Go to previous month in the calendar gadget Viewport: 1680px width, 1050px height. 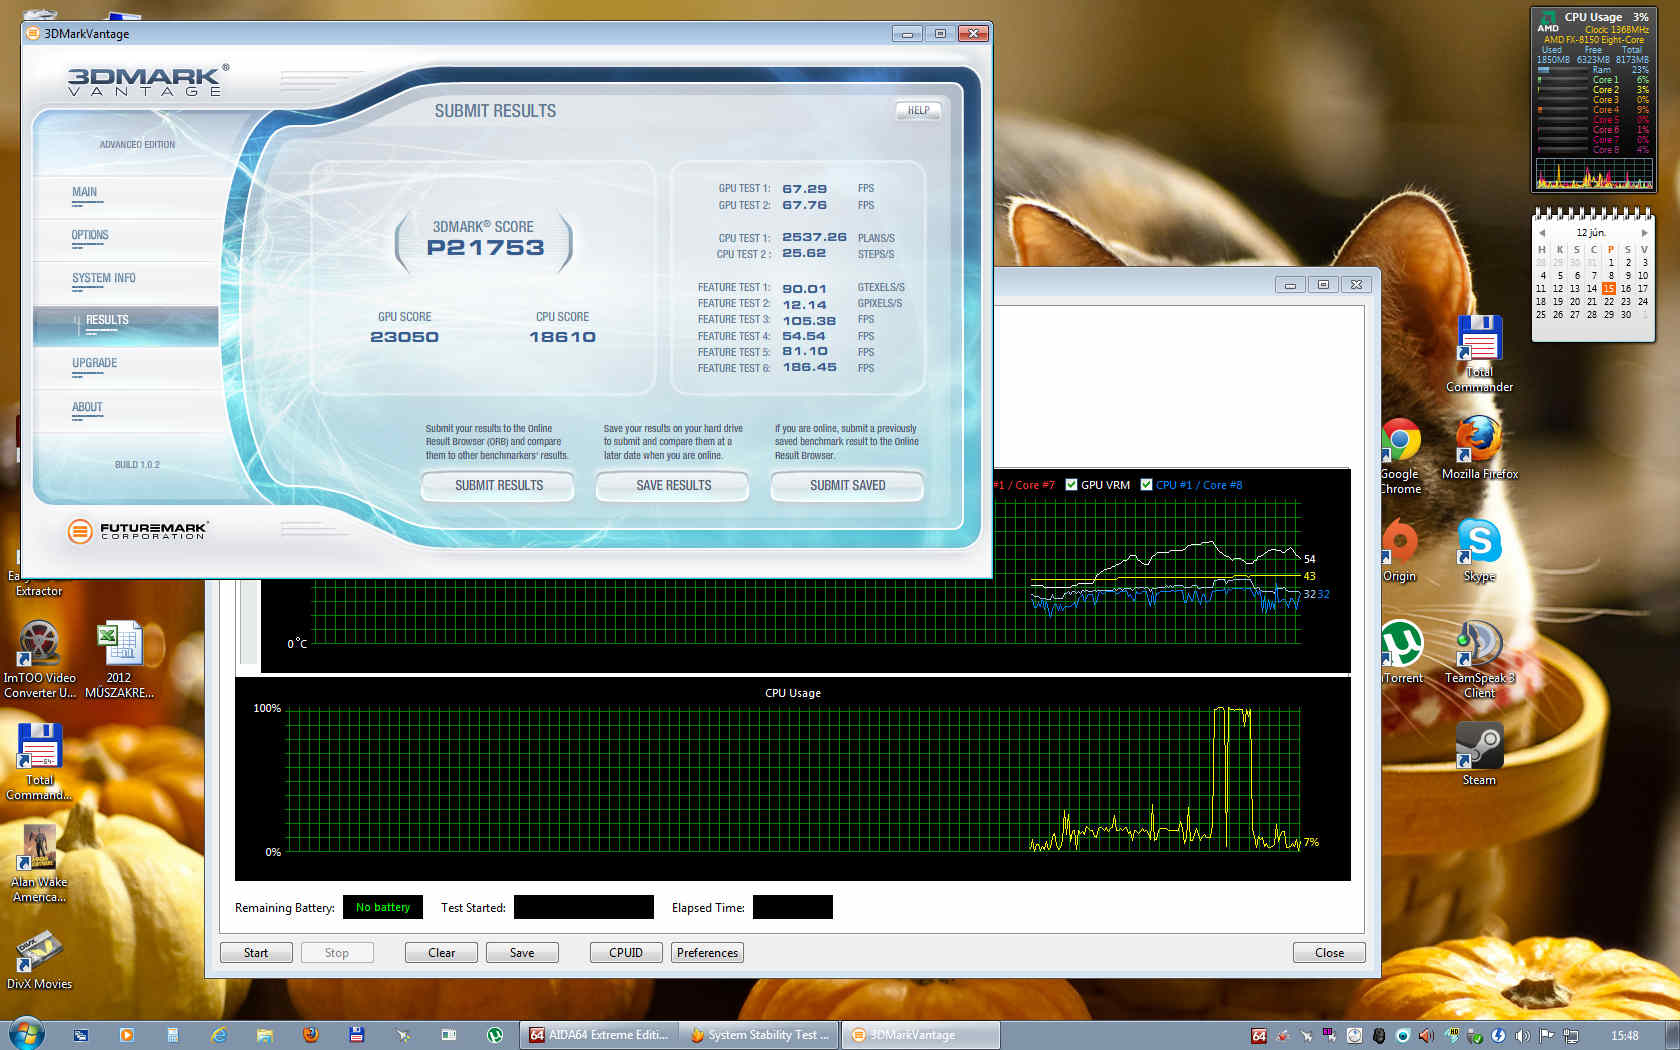[1543, 233]
